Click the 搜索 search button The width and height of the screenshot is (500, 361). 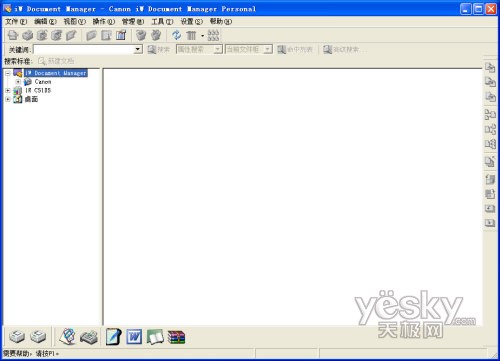tap(159, 50)
